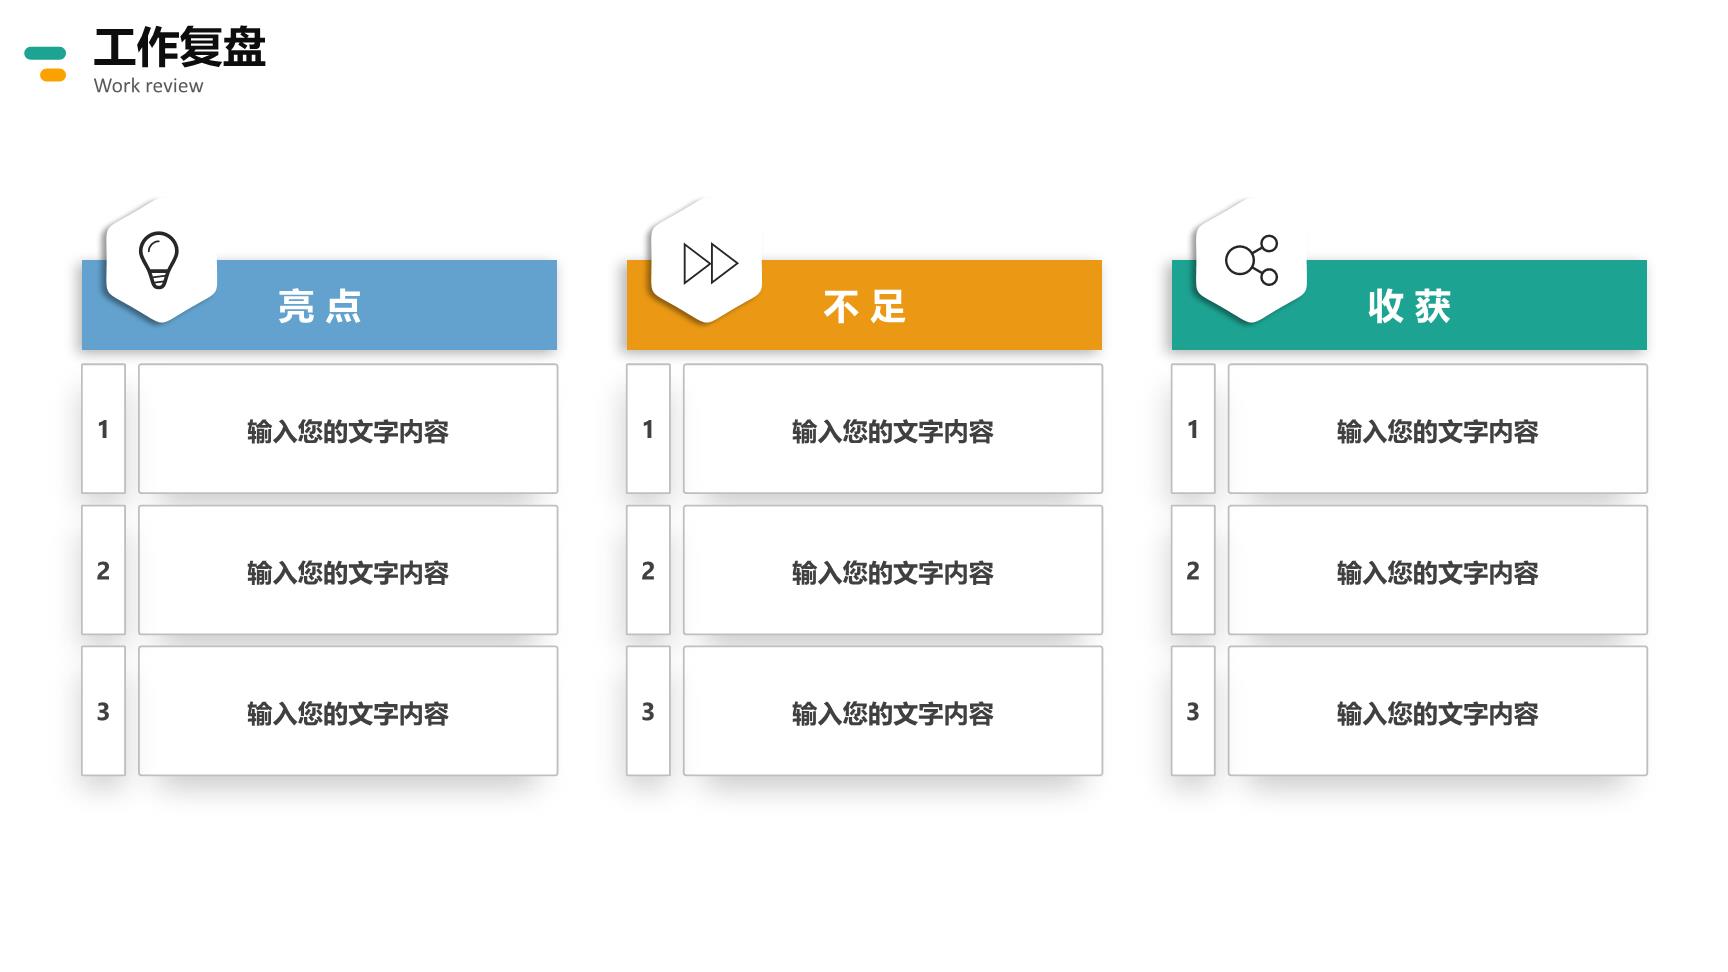1728x972 pixels.
Task: Click number 1 box under 亮点
Action: click(x=103, y=429)
